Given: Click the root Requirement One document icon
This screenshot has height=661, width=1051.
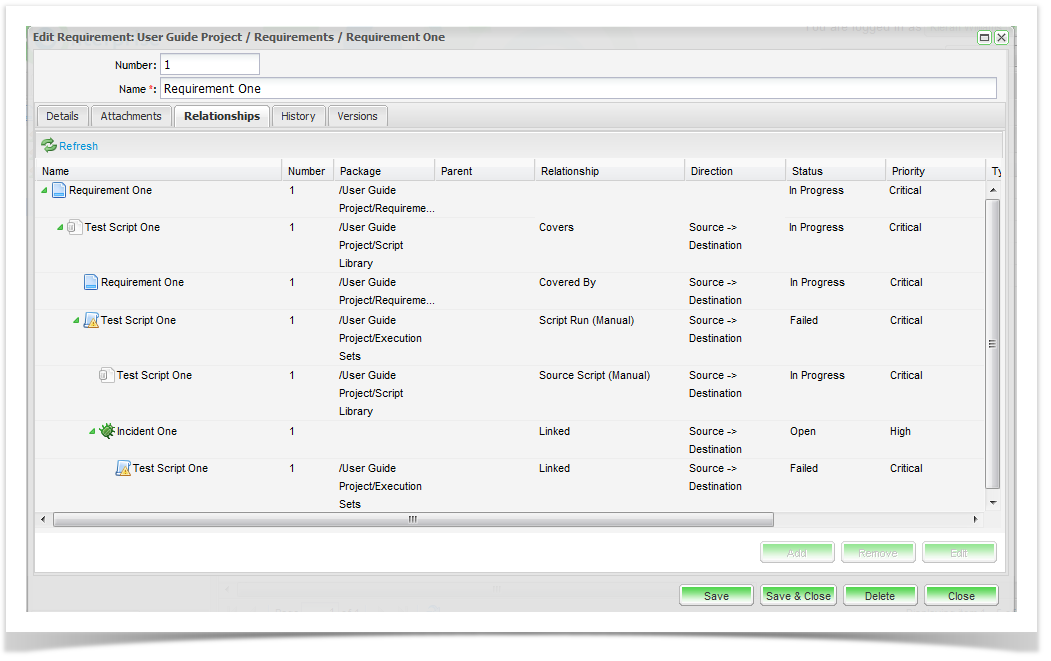Looking at the screenshot, I should tap(59, 190).
